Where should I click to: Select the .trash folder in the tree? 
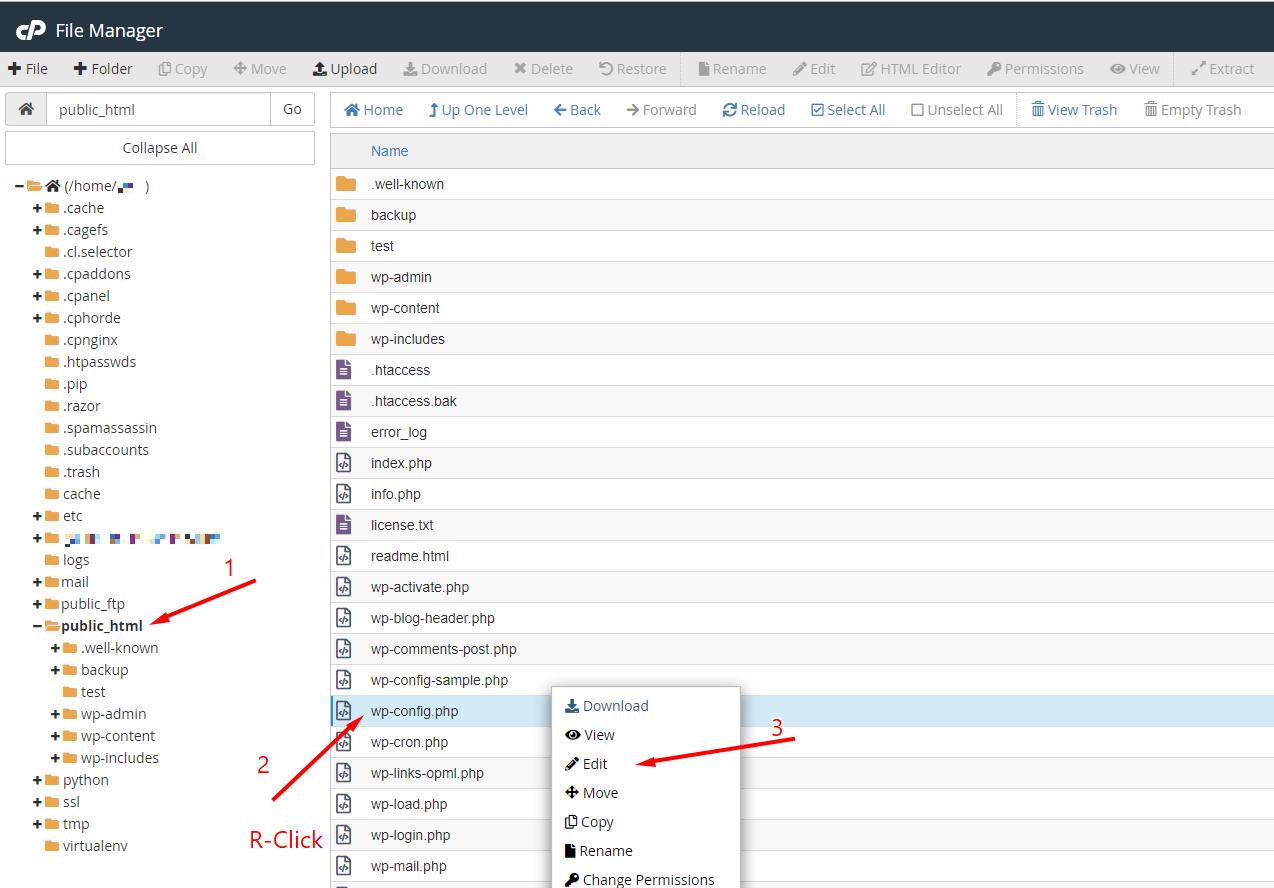(x=81, y=472)
